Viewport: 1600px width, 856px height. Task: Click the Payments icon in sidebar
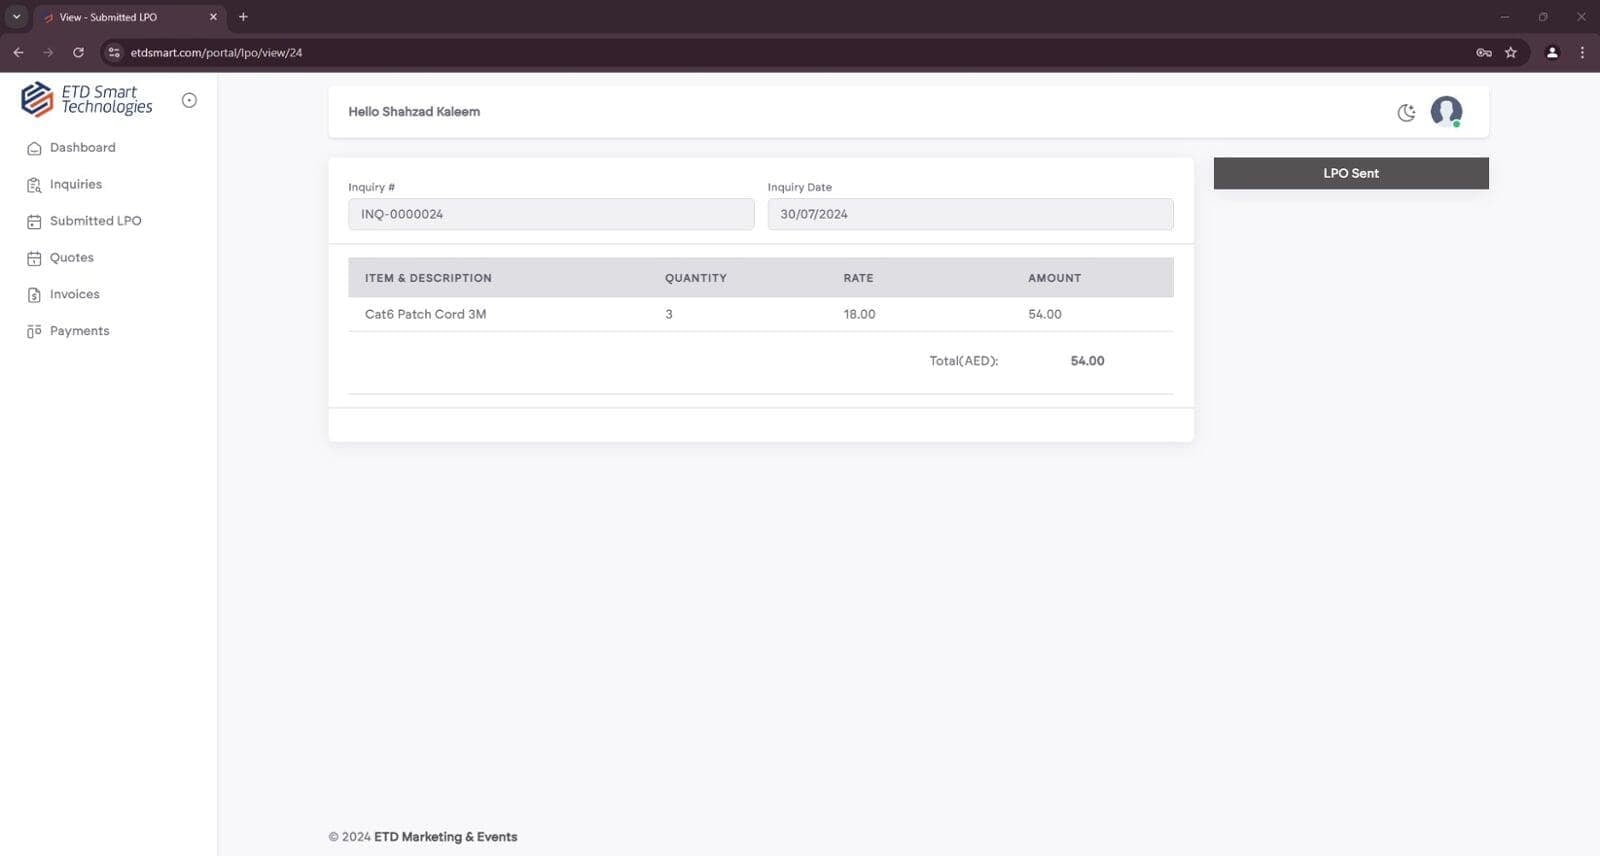[x=34, y=331]
